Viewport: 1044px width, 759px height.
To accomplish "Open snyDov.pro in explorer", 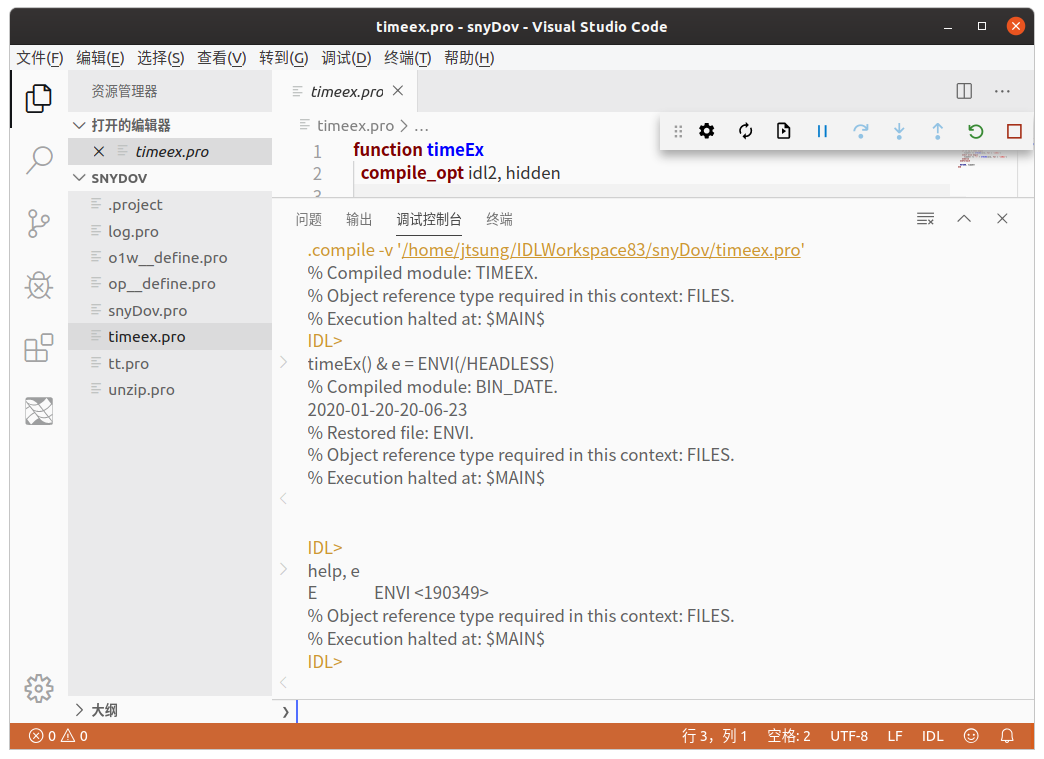I will [170, 310].
